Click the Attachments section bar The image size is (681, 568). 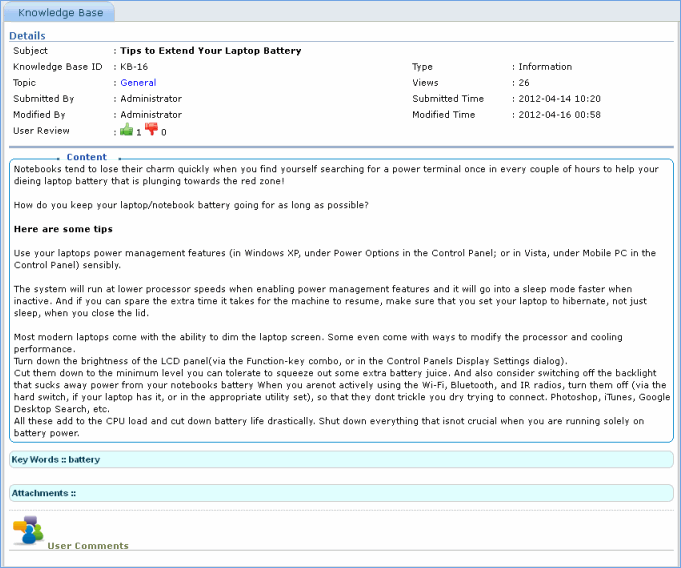coord(340,493)
